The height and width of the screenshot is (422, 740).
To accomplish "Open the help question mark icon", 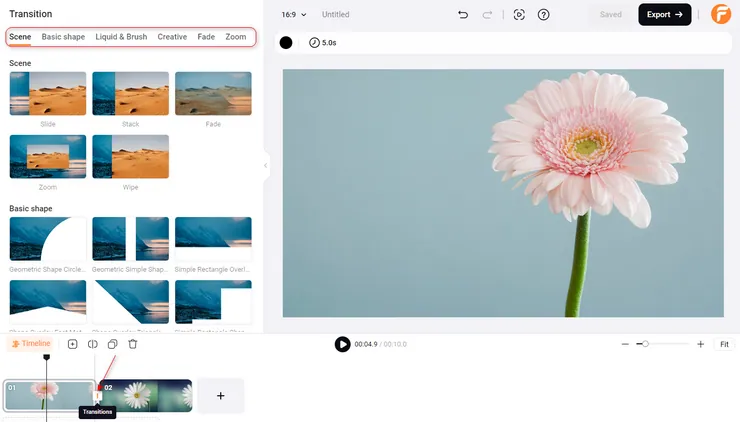I will tap(543, 15).
